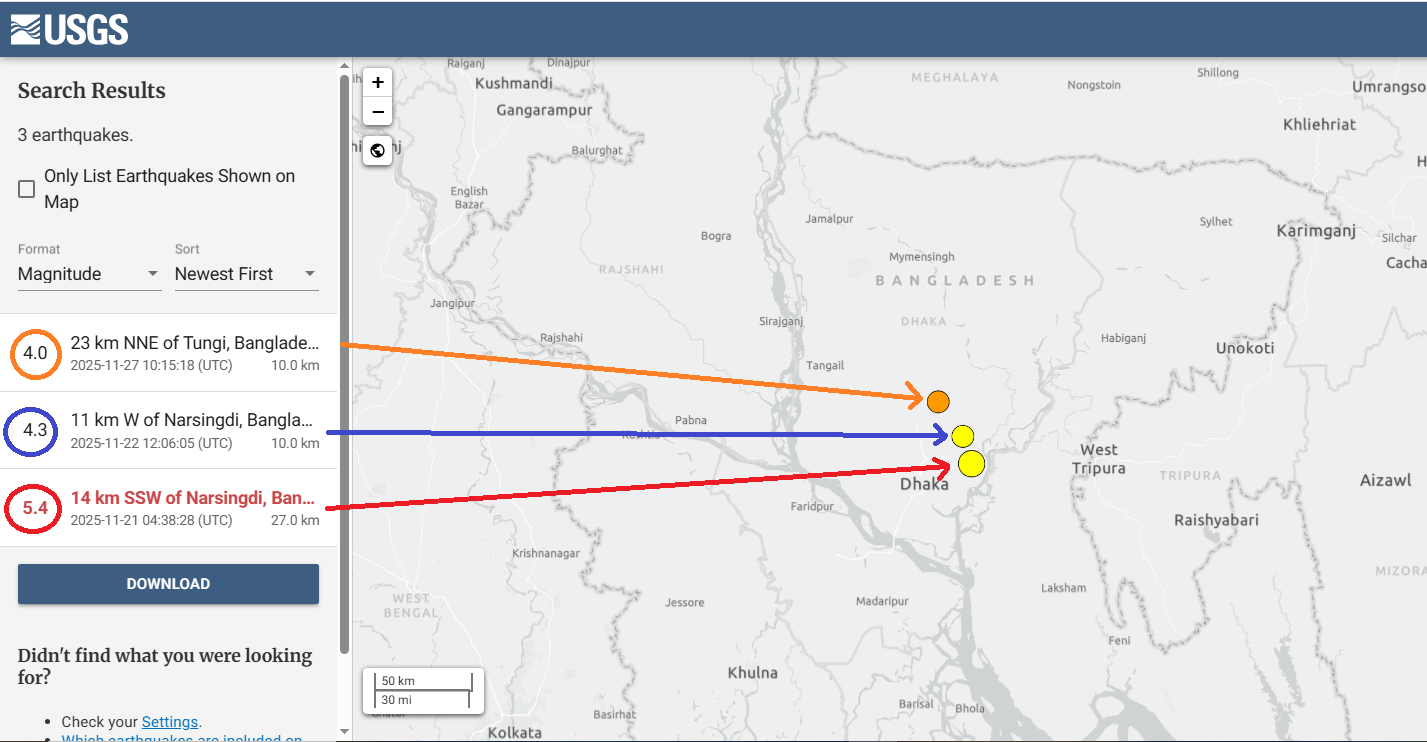Open the Format dropdown showing Magnitude
The height and width of the screenshot is (742, 1427).
coord(88,274)
